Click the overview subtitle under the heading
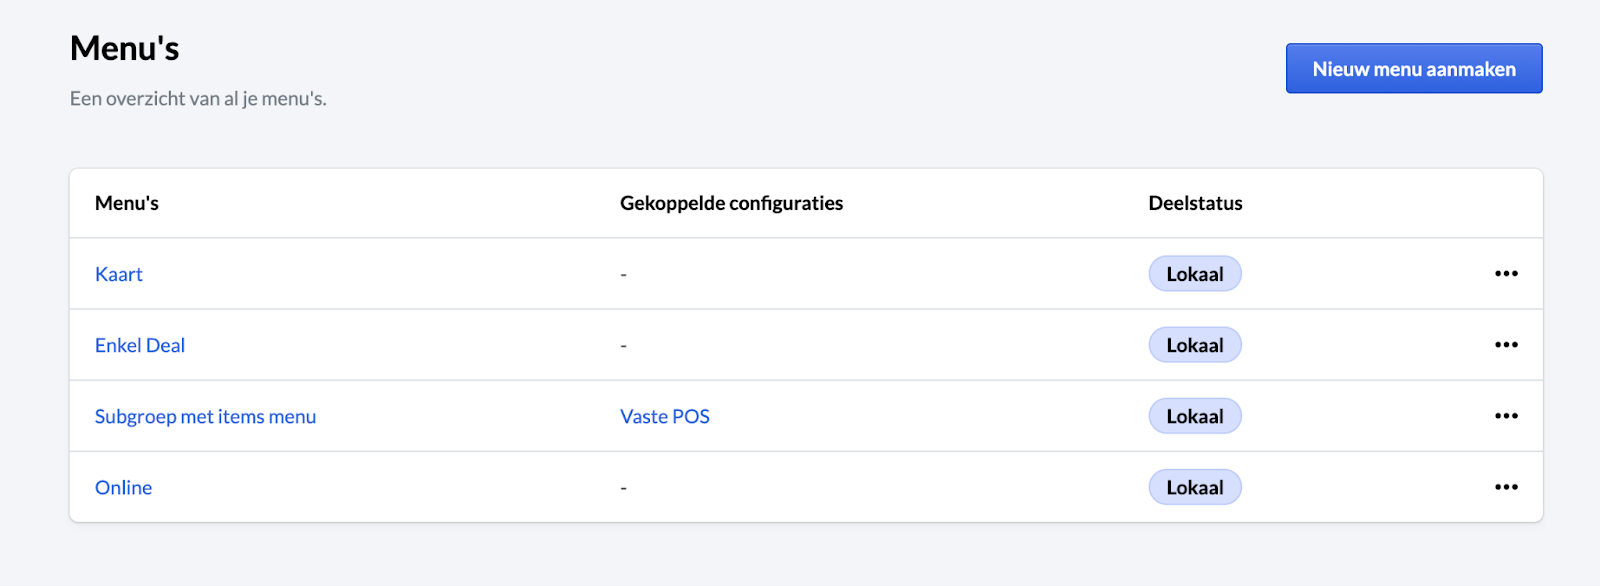 pos(198,98)
